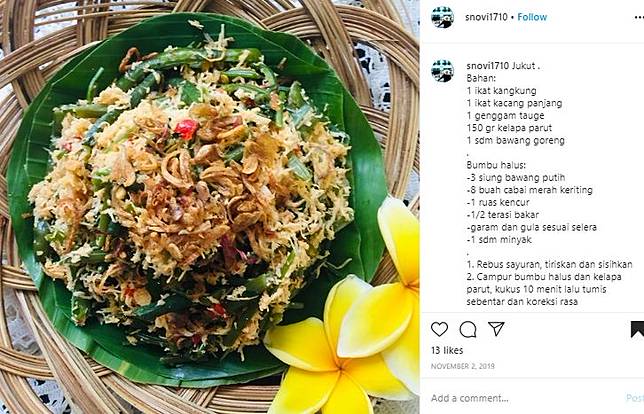
Task: Click the yellow frangipani flower in photo
Action: point(349,320)
